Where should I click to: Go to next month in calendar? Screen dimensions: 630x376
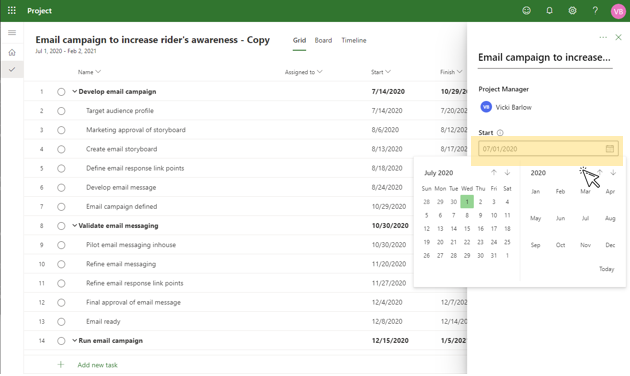click(507, 172)
